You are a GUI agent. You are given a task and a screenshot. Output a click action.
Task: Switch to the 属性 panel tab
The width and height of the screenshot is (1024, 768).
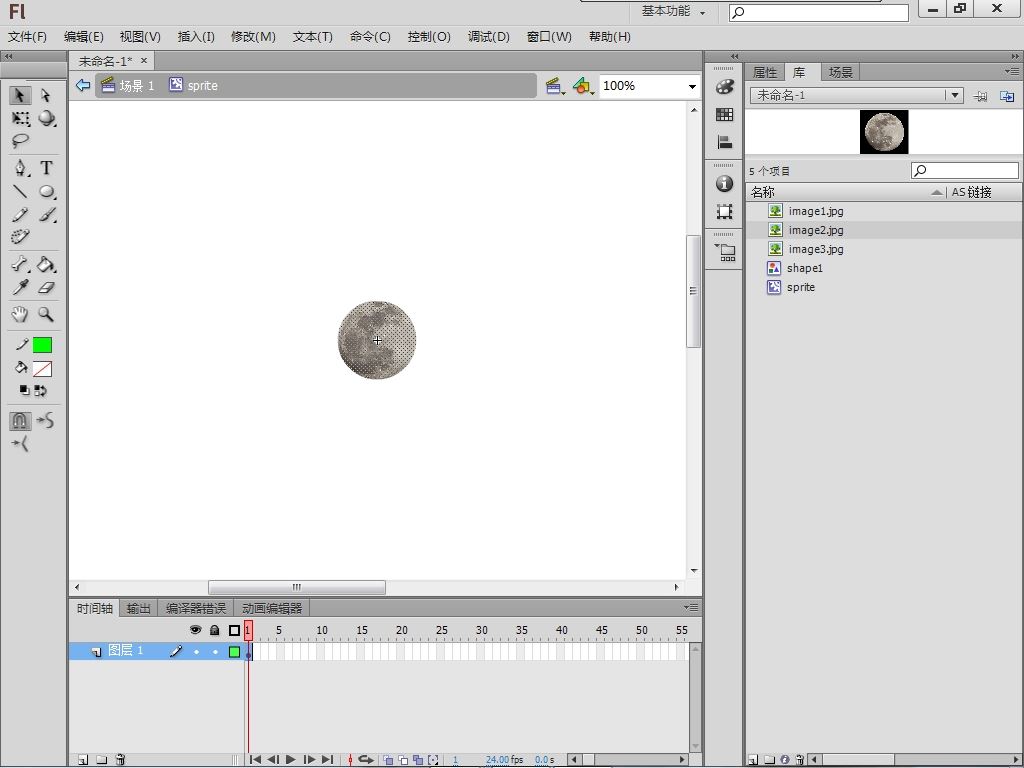[765, 72]
